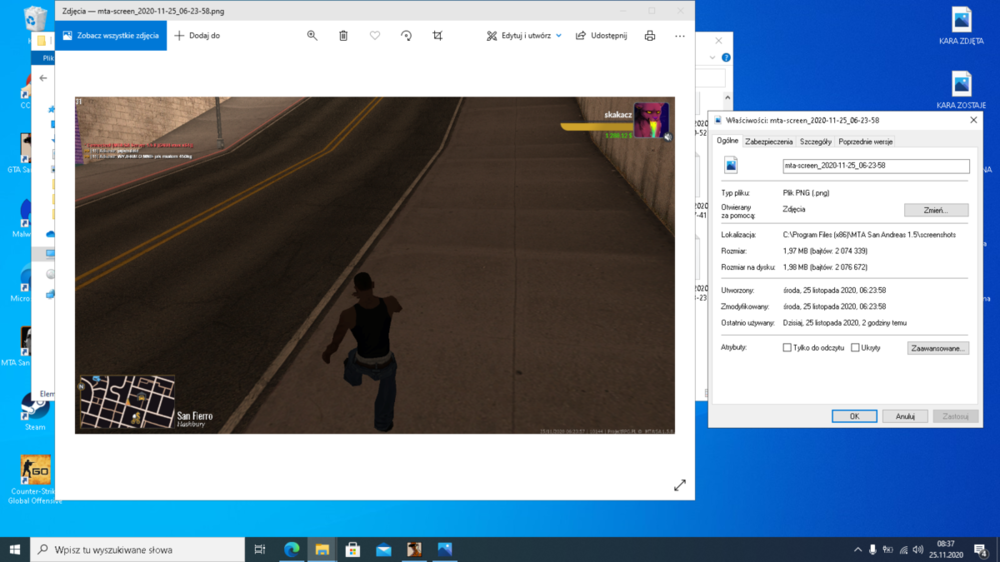Expand photo to fullscreen with arrow icon
Screen dimensions: 1000x562
[680, 485]
